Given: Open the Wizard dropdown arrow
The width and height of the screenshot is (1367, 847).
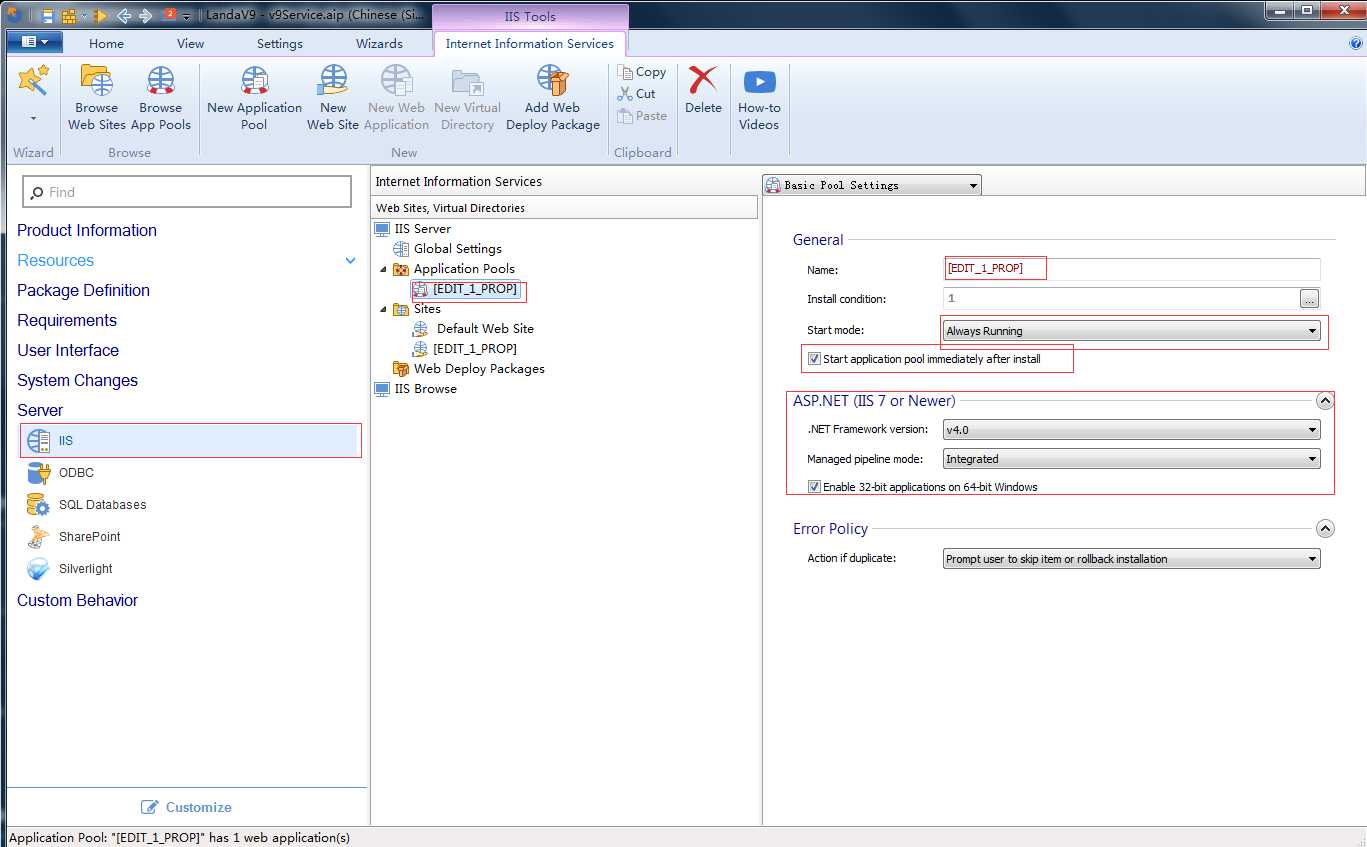Looking at the screenshot, I should click(33, 119).
